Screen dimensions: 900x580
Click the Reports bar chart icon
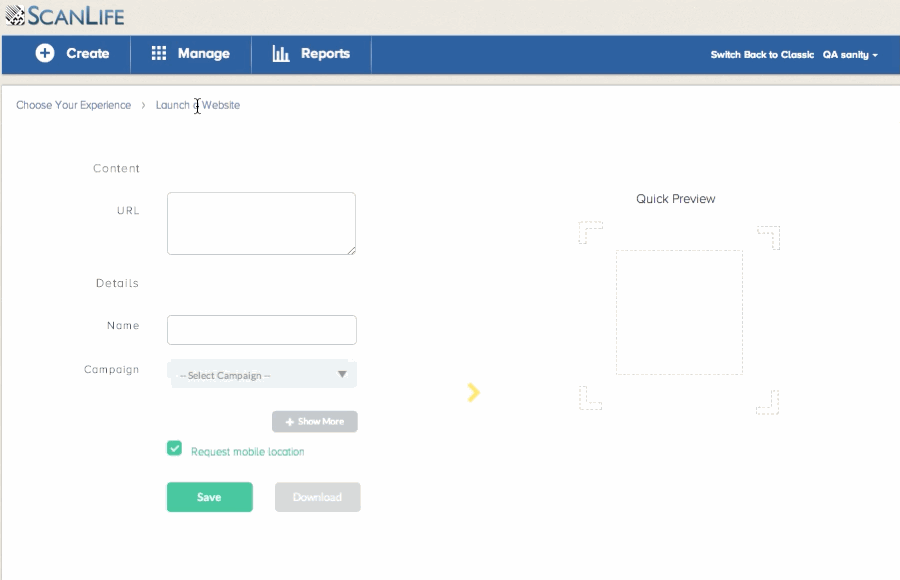[283, 54]
